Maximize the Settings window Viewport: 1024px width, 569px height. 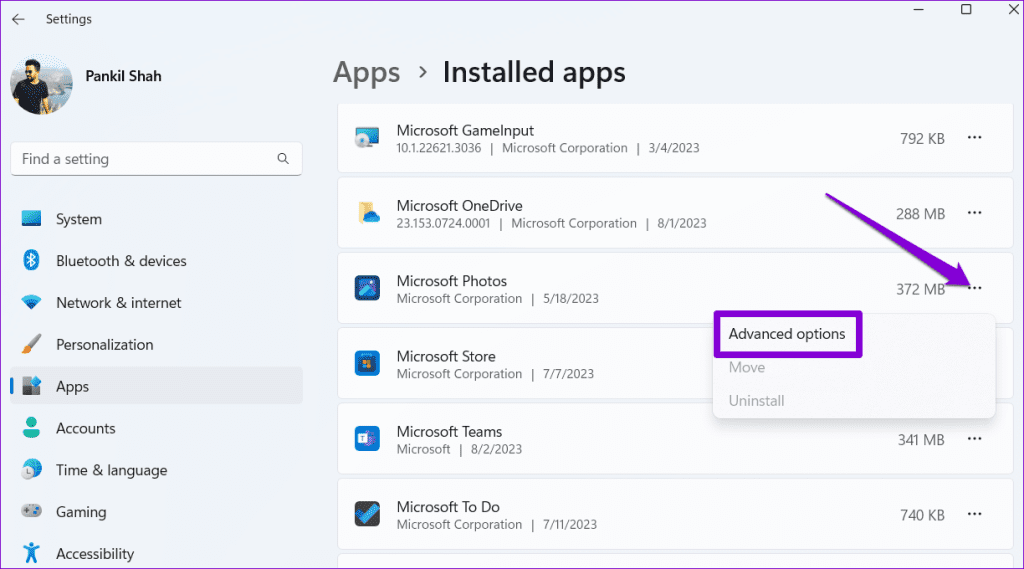[966, 10]
